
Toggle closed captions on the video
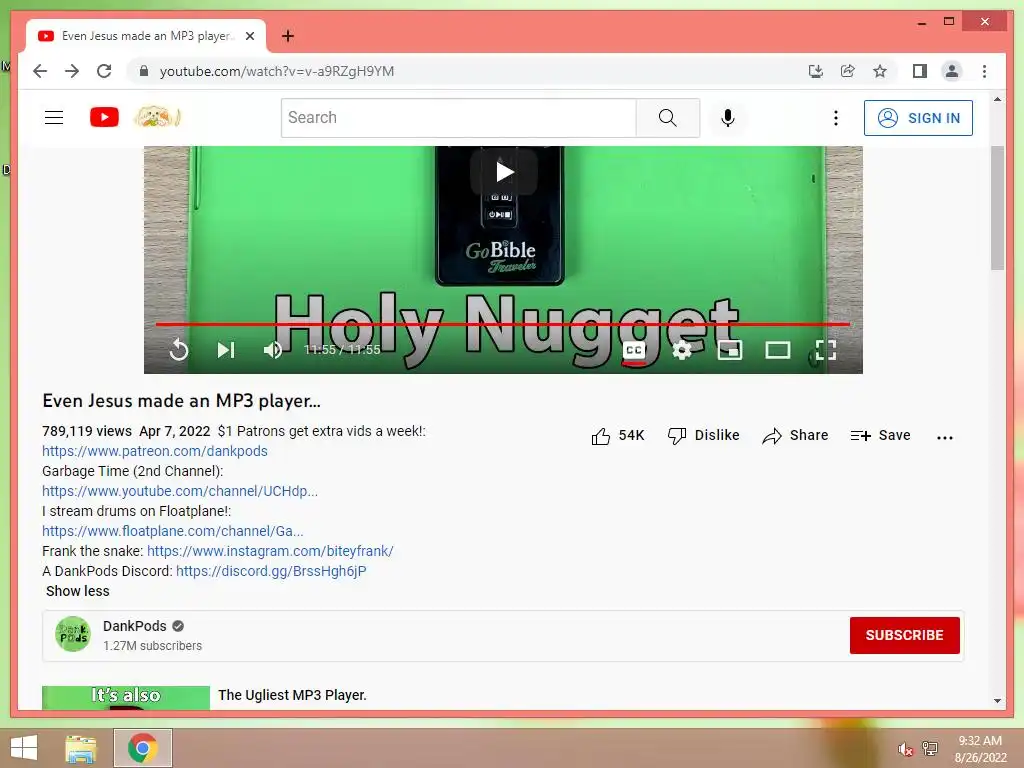(633, 350)
